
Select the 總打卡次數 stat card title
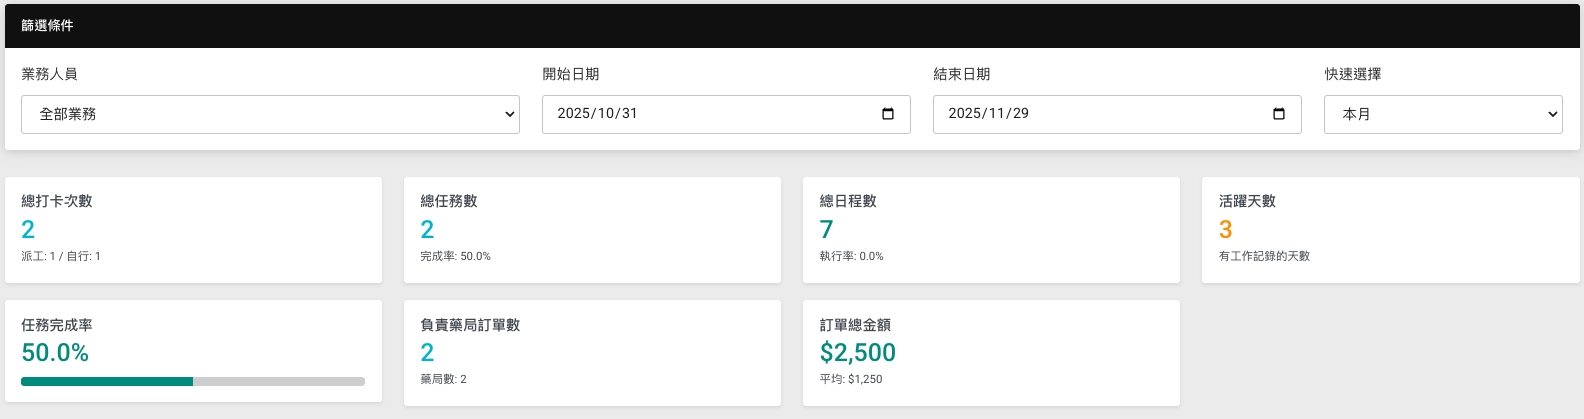(x=57, y=201)
